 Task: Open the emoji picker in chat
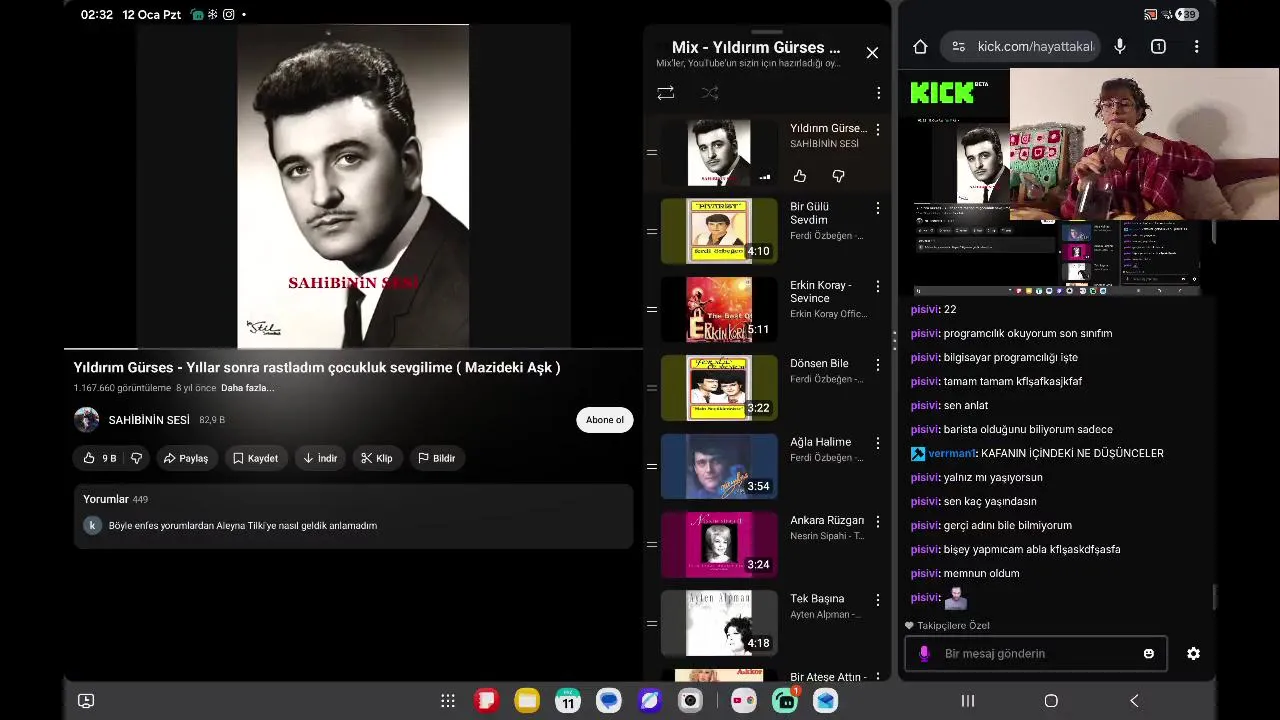(1149, 654)
